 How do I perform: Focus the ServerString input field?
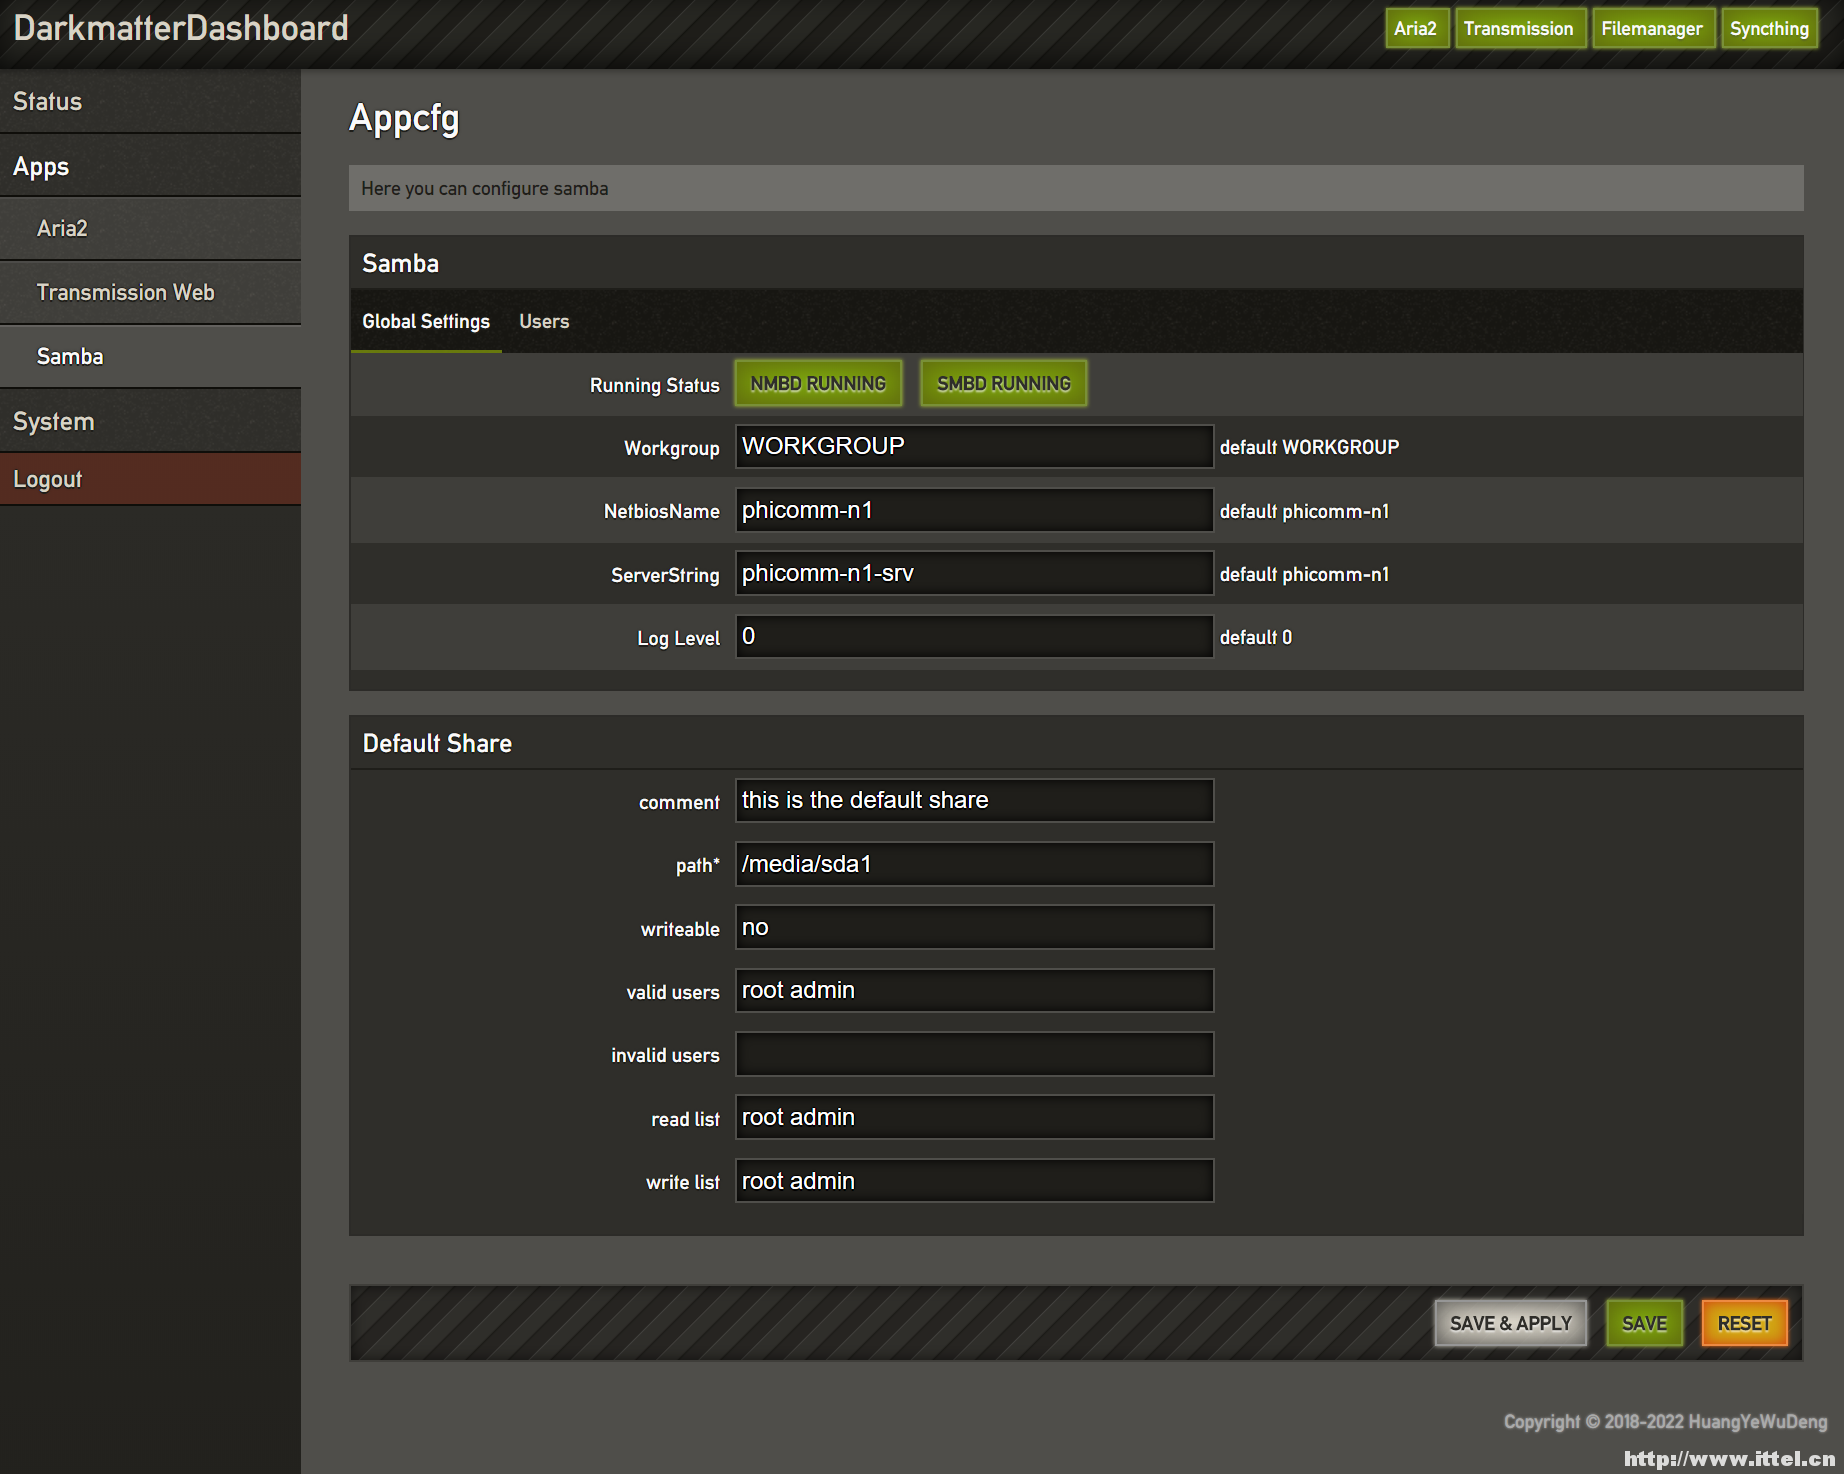pos(974,573)
